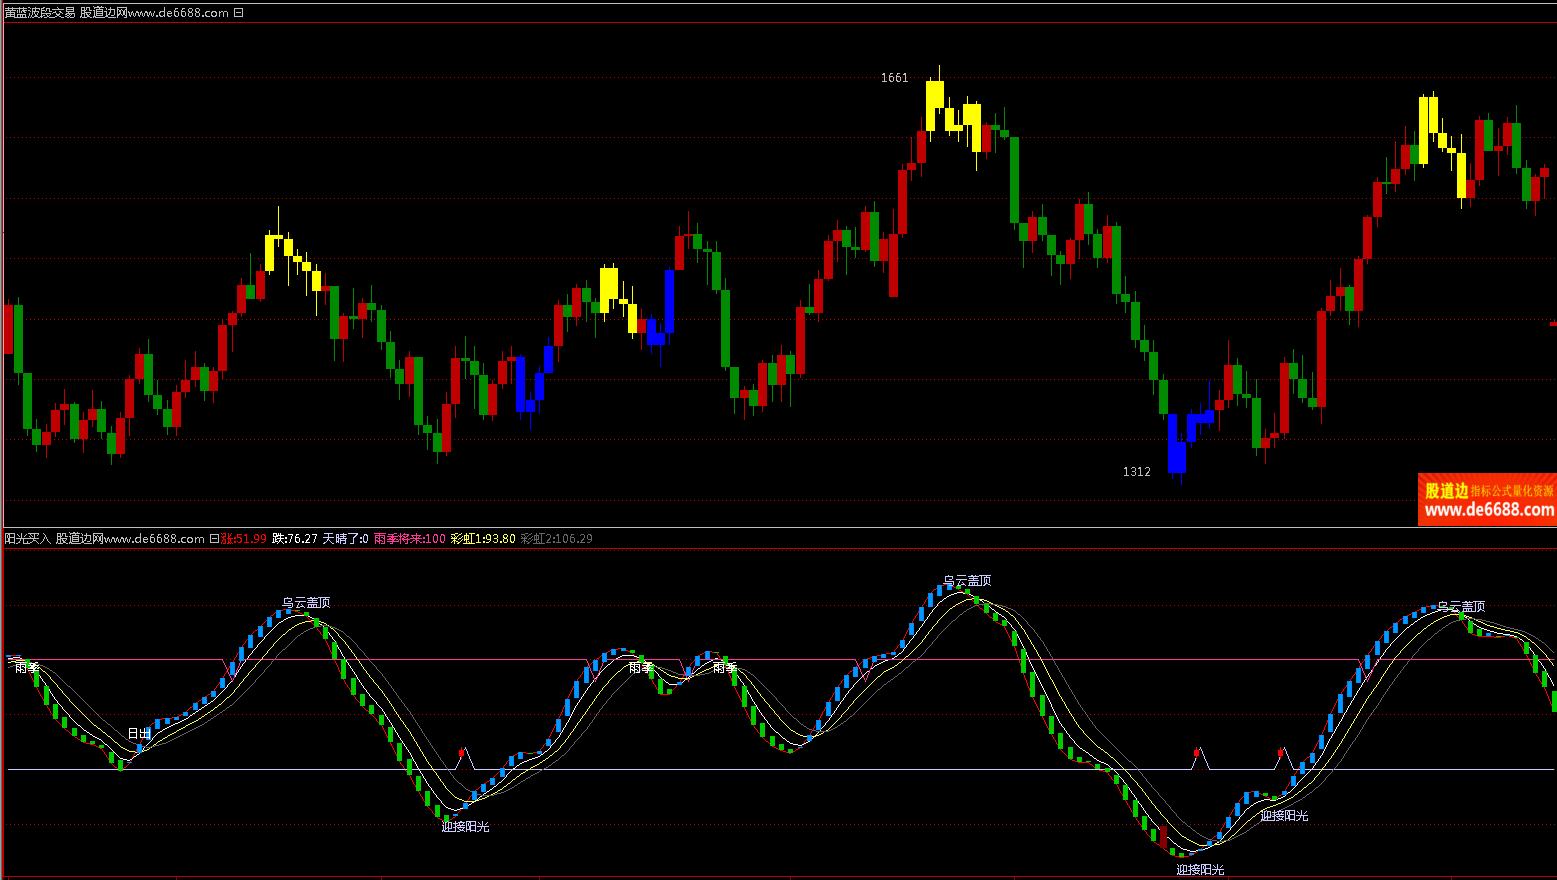Image resolution: width=1557 pixels, height=880 pixels.
Task: Collapse the 阳光买入 indicator box icon
Action: click(213, 539)
